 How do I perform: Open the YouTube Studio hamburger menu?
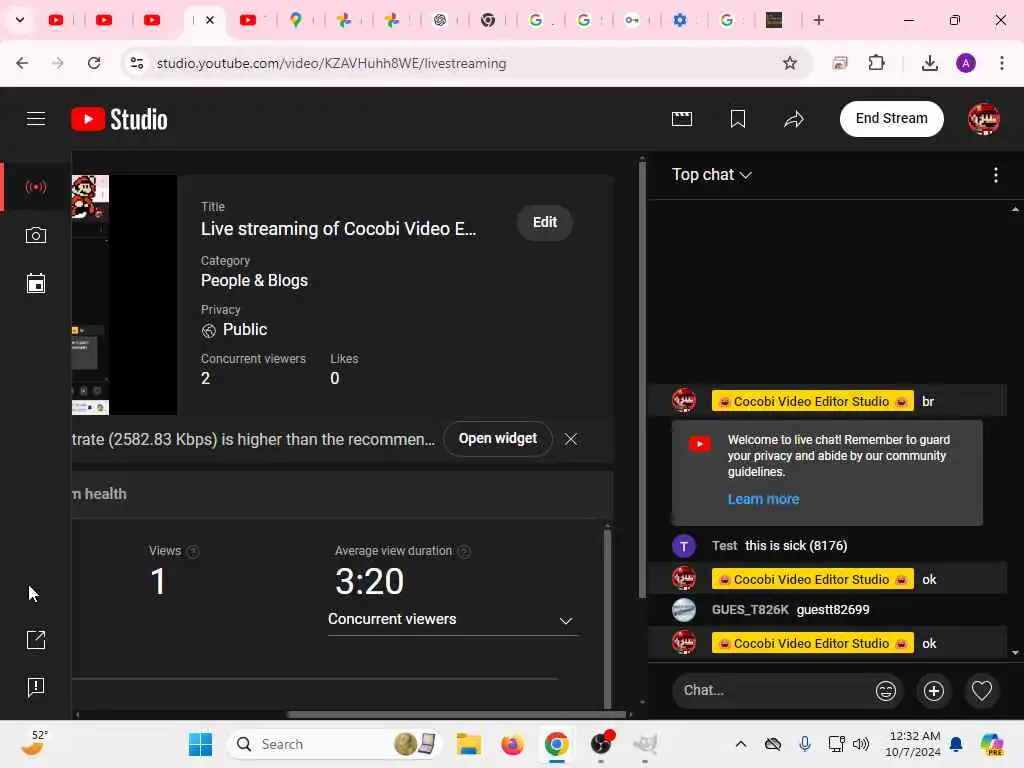point(36,119)
